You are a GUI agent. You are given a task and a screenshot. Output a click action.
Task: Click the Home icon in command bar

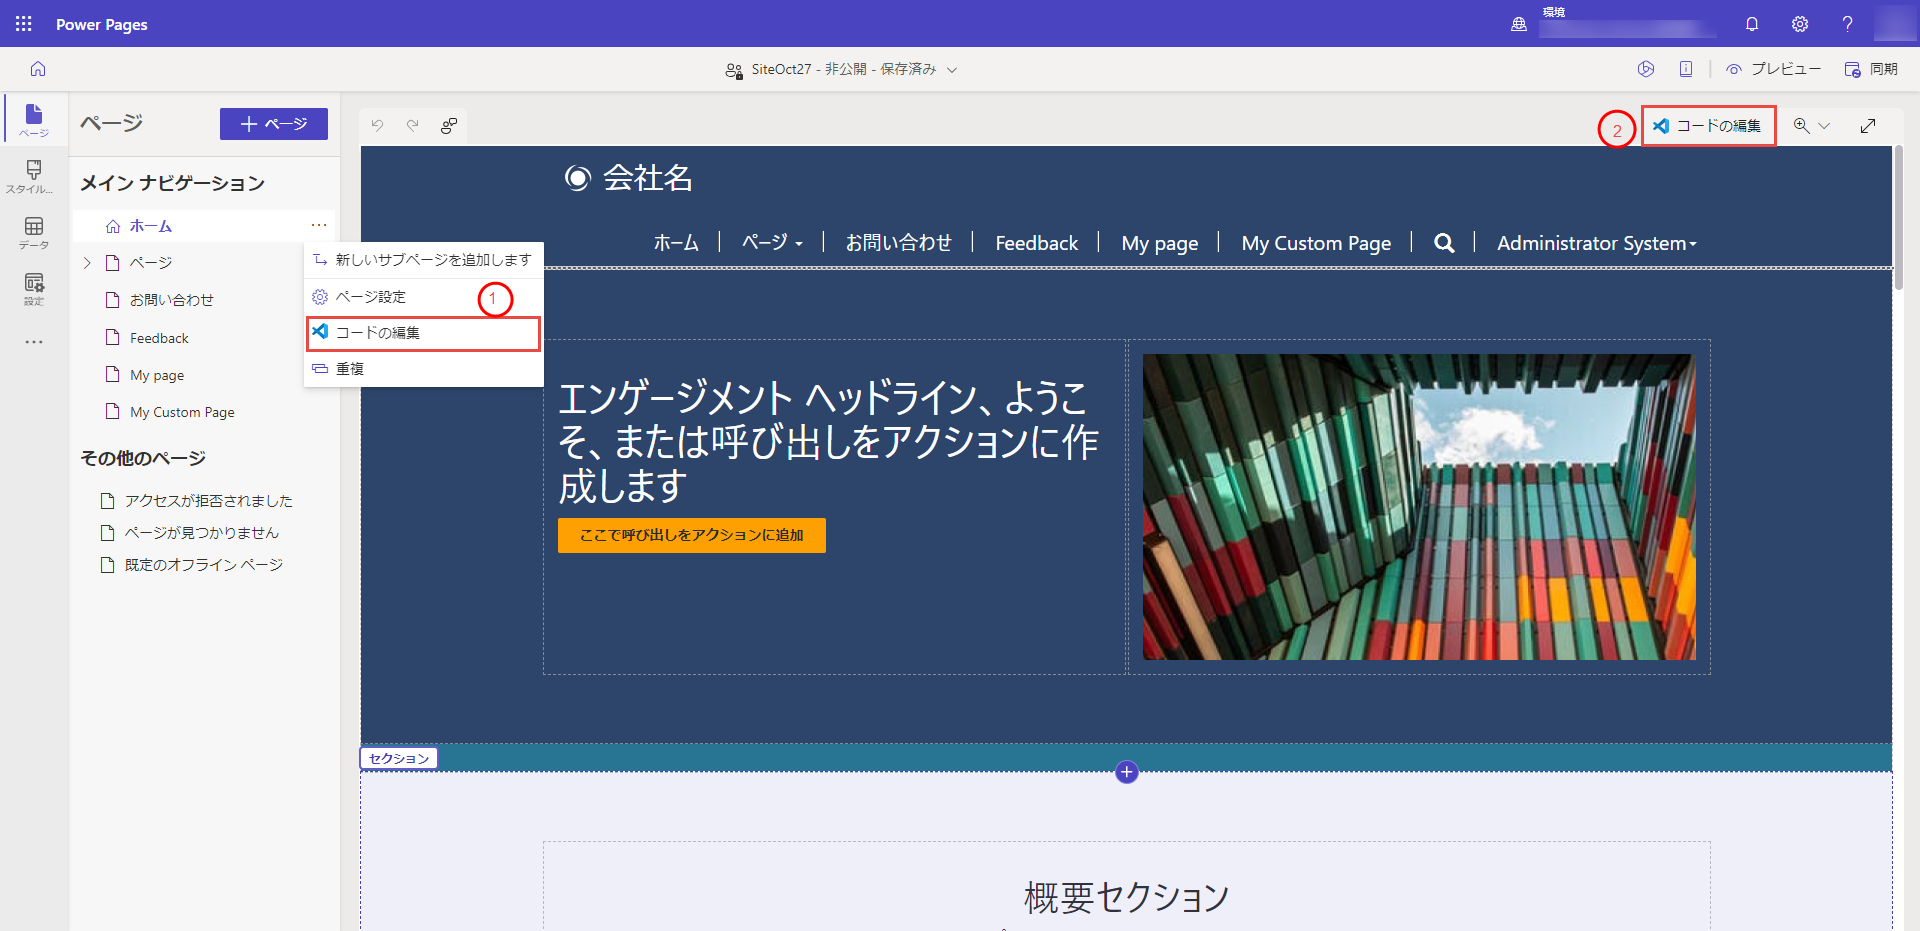coord(38,69)
